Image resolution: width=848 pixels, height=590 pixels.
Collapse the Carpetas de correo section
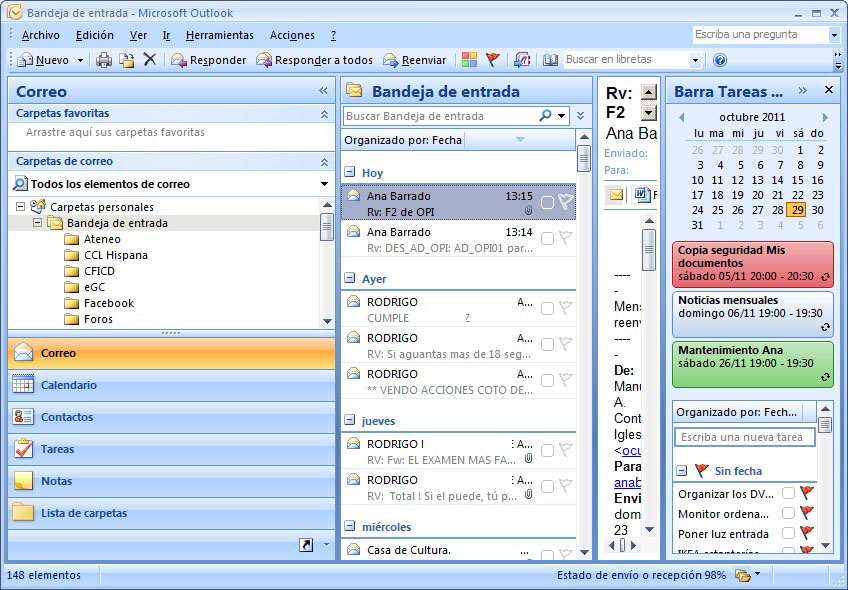pyautogui.click(x=324, y=162)
